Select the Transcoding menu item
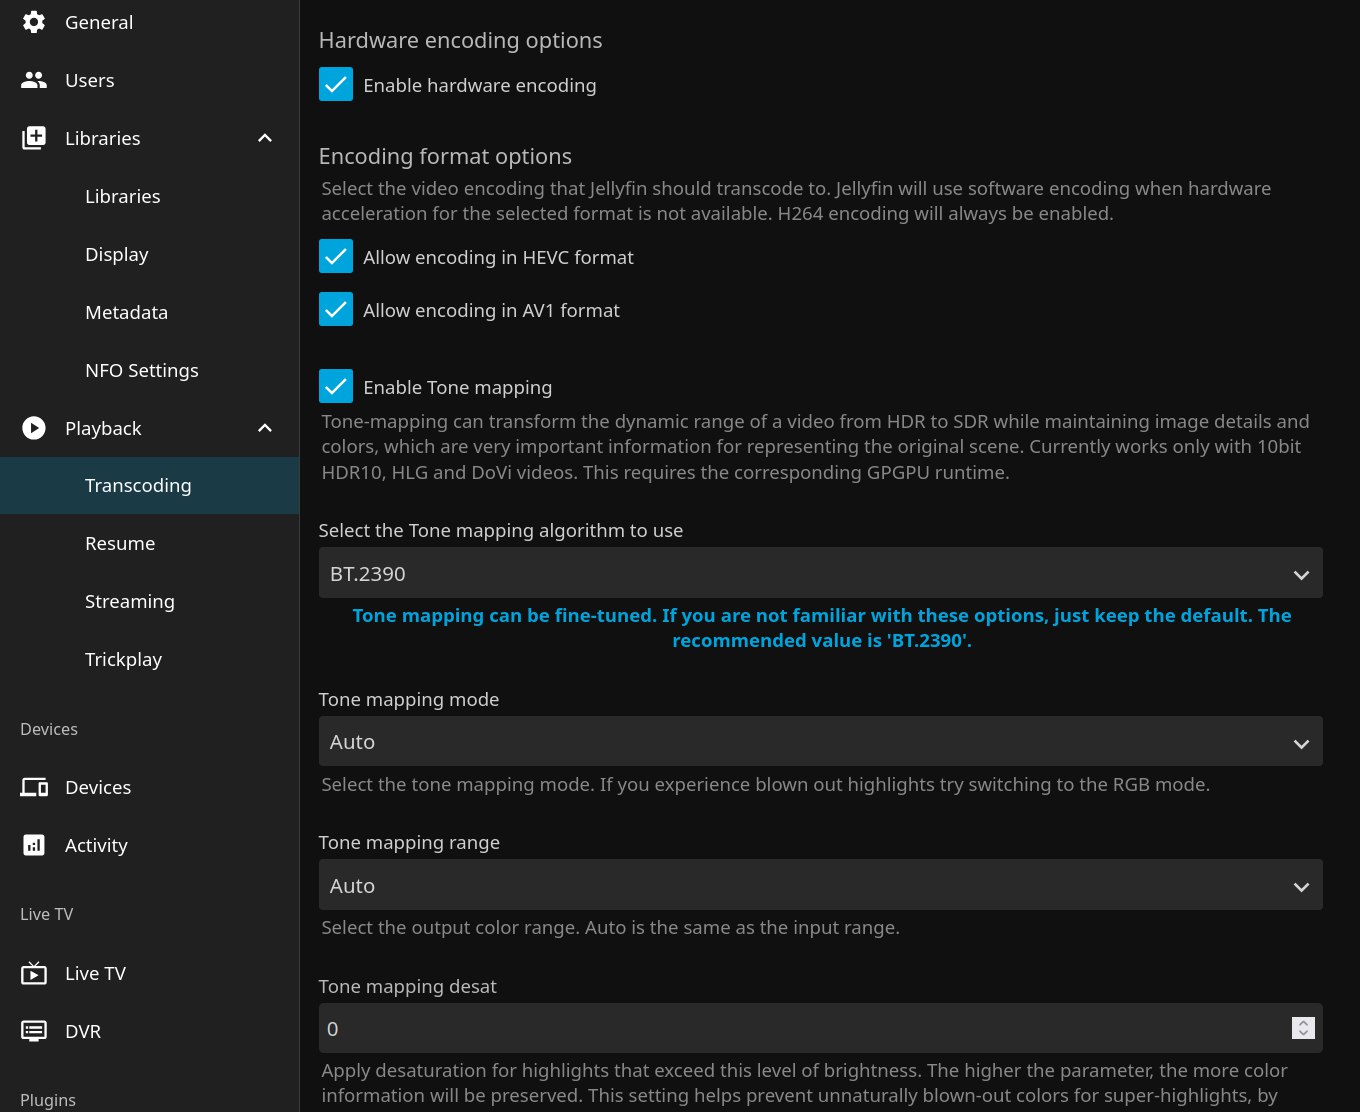Viewport: 1360px width, 1112px height. click(x=138, y=485)
